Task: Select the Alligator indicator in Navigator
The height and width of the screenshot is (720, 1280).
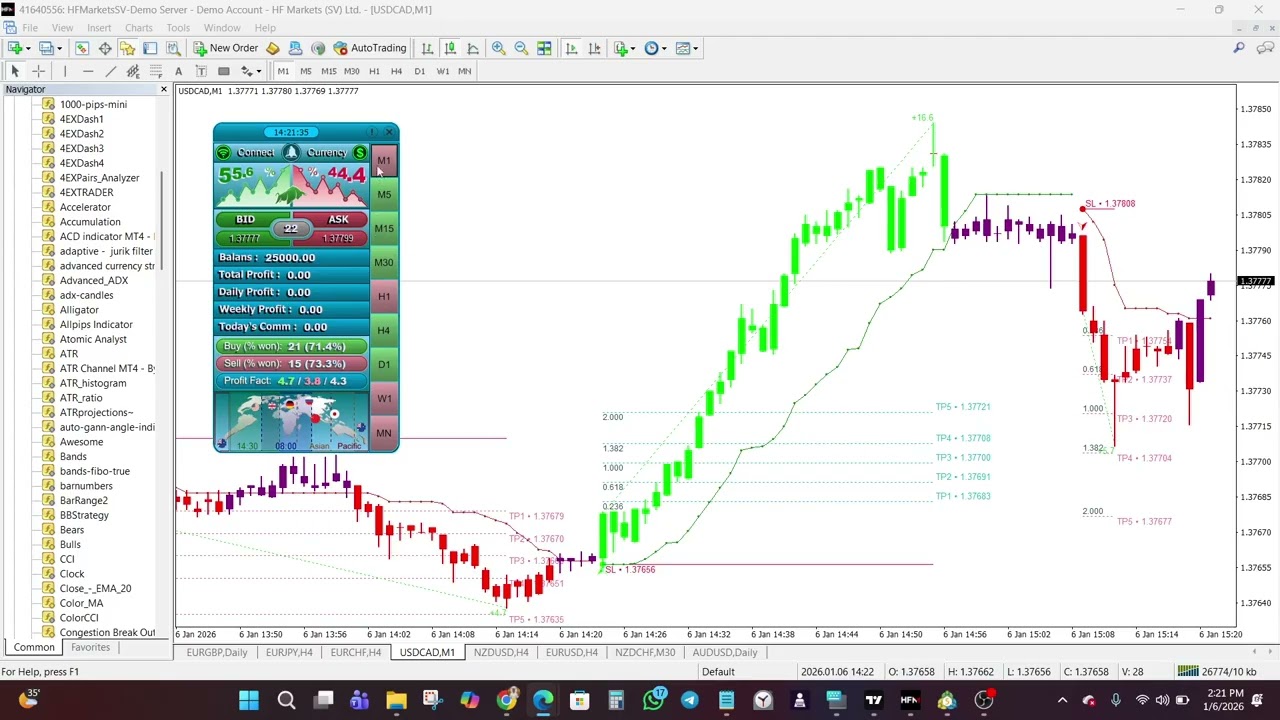Action: click(x=79, y=310)
